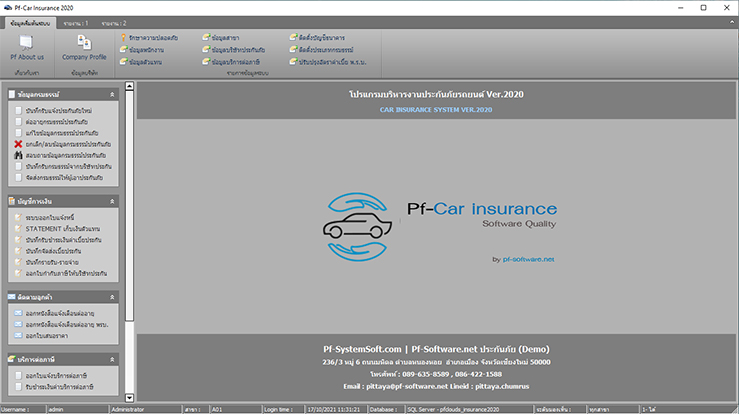Collapse ribbon with top-right arrow
The image size is (739, 414).
tap(732, 22)
